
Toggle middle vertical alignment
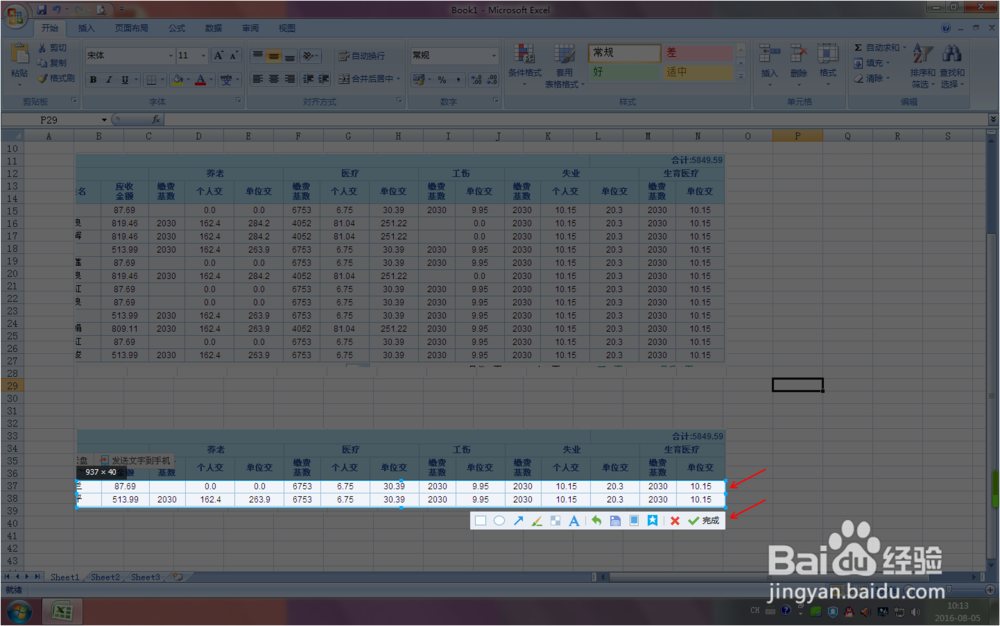(274, 56)
